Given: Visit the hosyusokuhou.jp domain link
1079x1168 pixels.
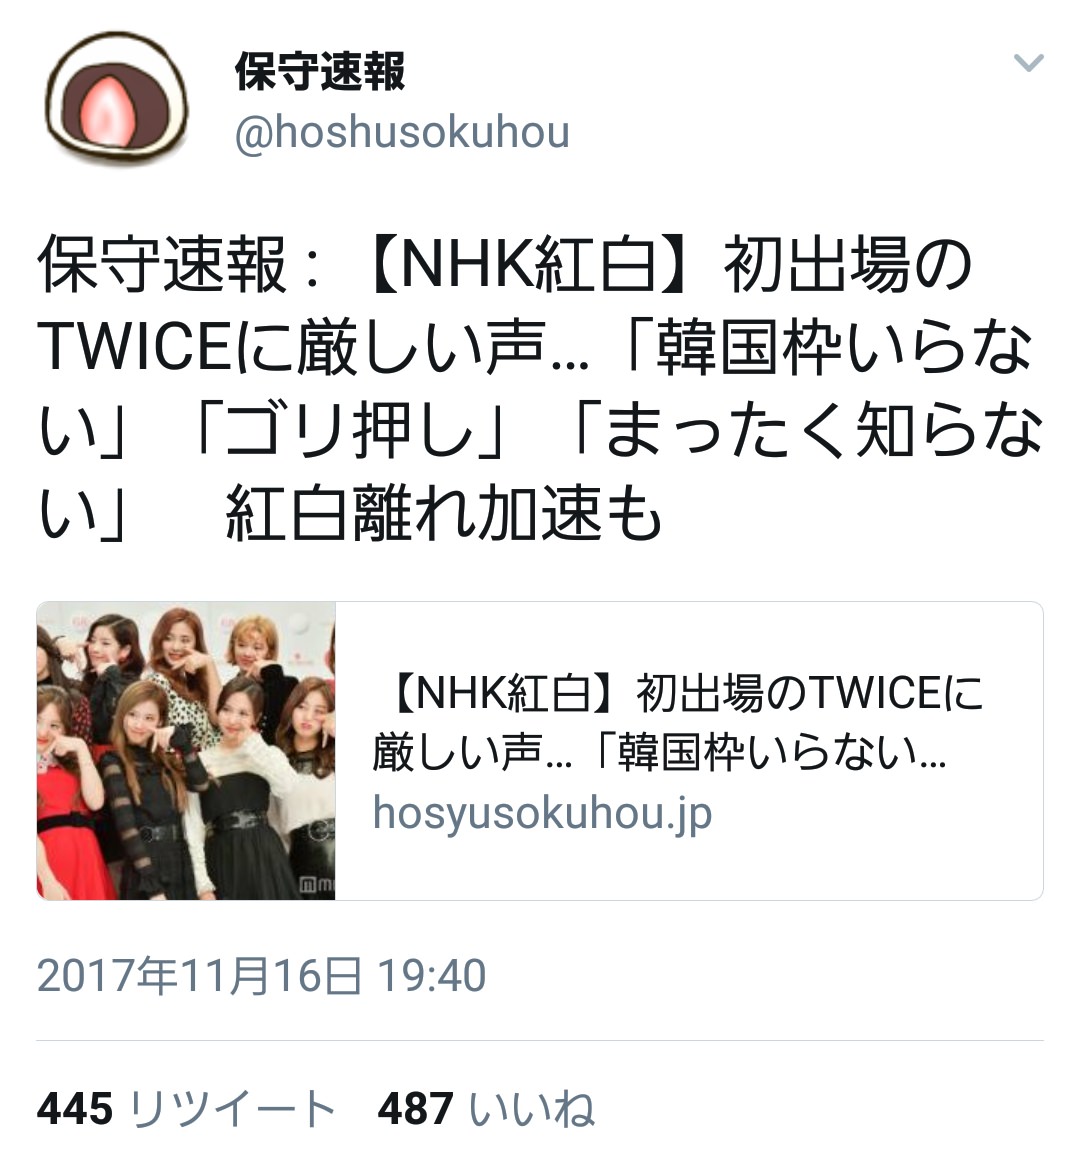Looking at the screenshot, I should pos(542,813).
